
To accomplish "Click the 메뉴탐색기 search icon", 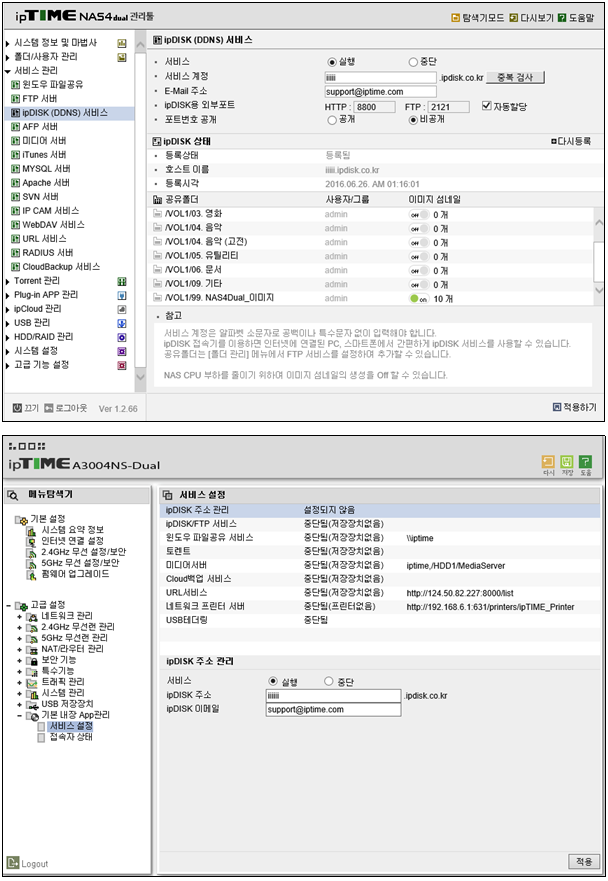I will point(13,495).
